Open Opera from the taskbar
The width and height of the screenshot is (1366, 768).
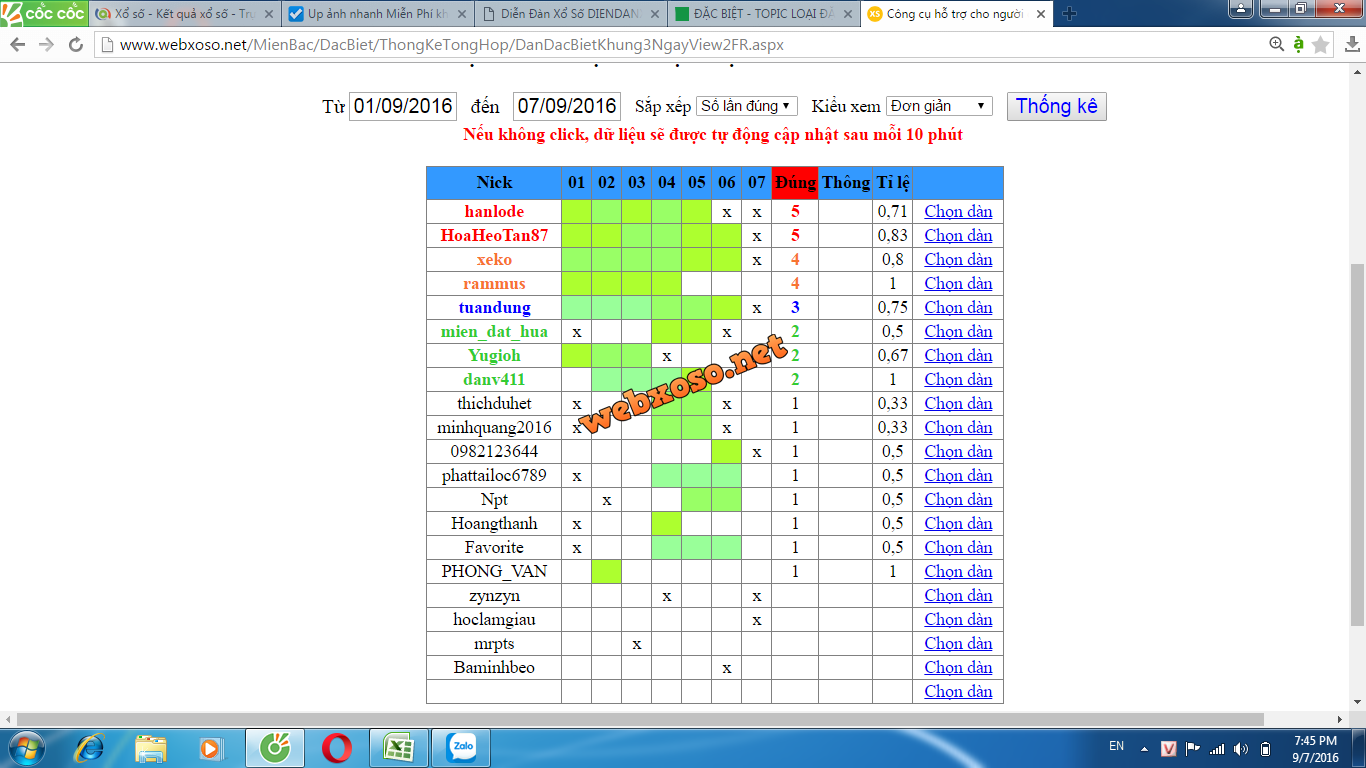click(x=336, y=748)
